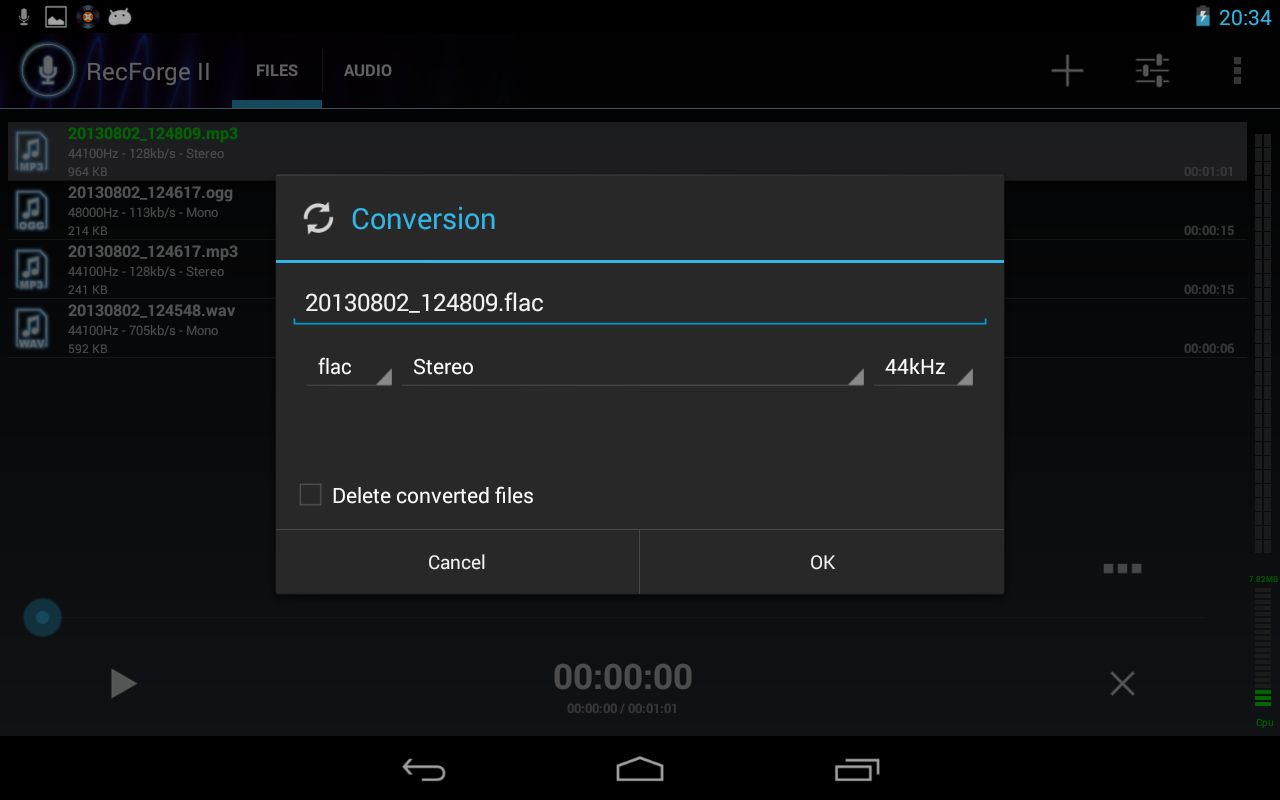This screenshot has width=1280, height=800.
Task: Dismiss the dialog with Cancel
Action: click(456, 561)
